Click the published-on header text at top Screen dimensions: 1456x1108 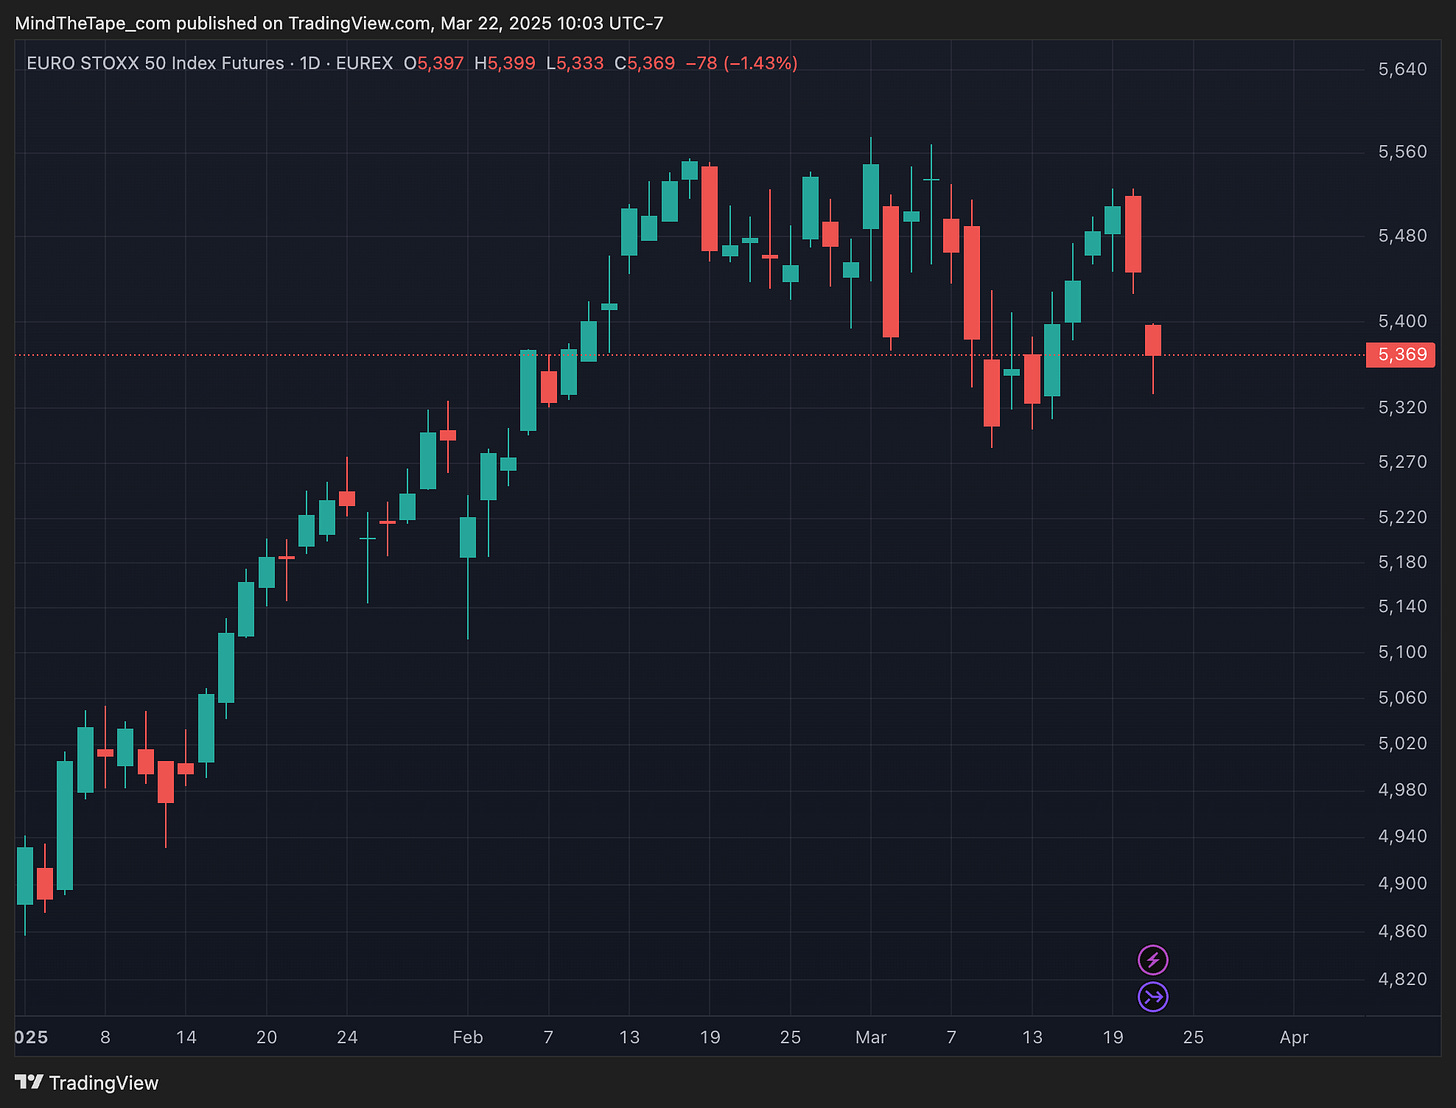tap(339, 23)
